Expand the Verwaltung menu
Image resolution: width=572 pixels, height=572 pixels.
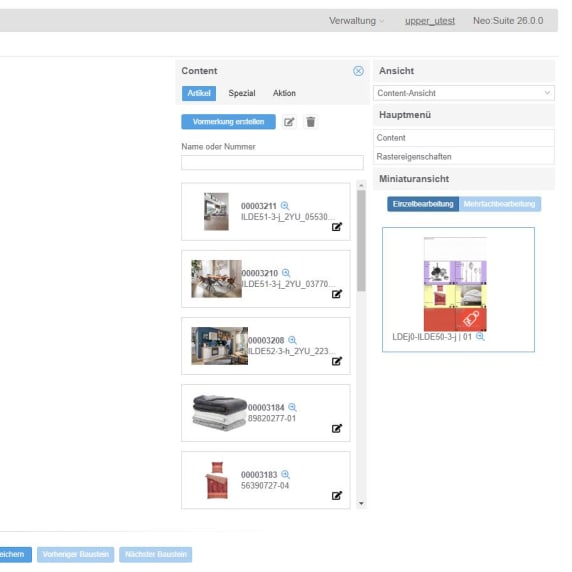(x=356, y=21)
